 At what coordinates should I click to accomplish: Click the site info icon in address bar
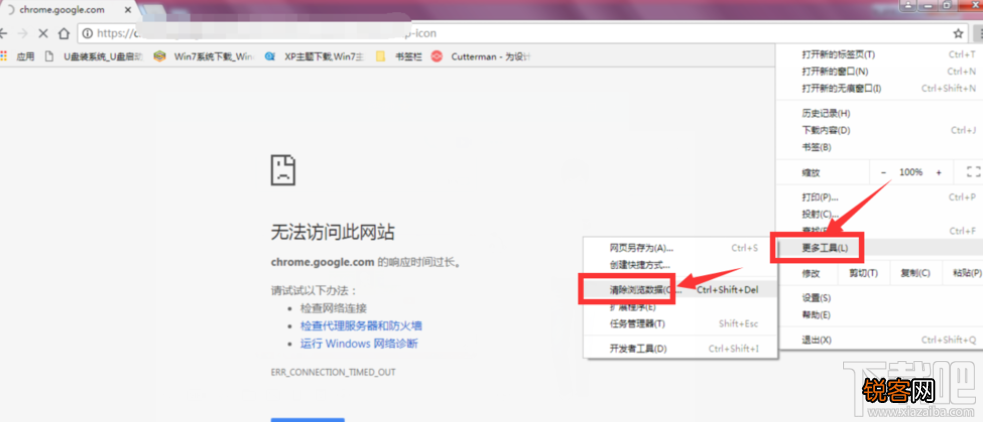coord(88,33)
